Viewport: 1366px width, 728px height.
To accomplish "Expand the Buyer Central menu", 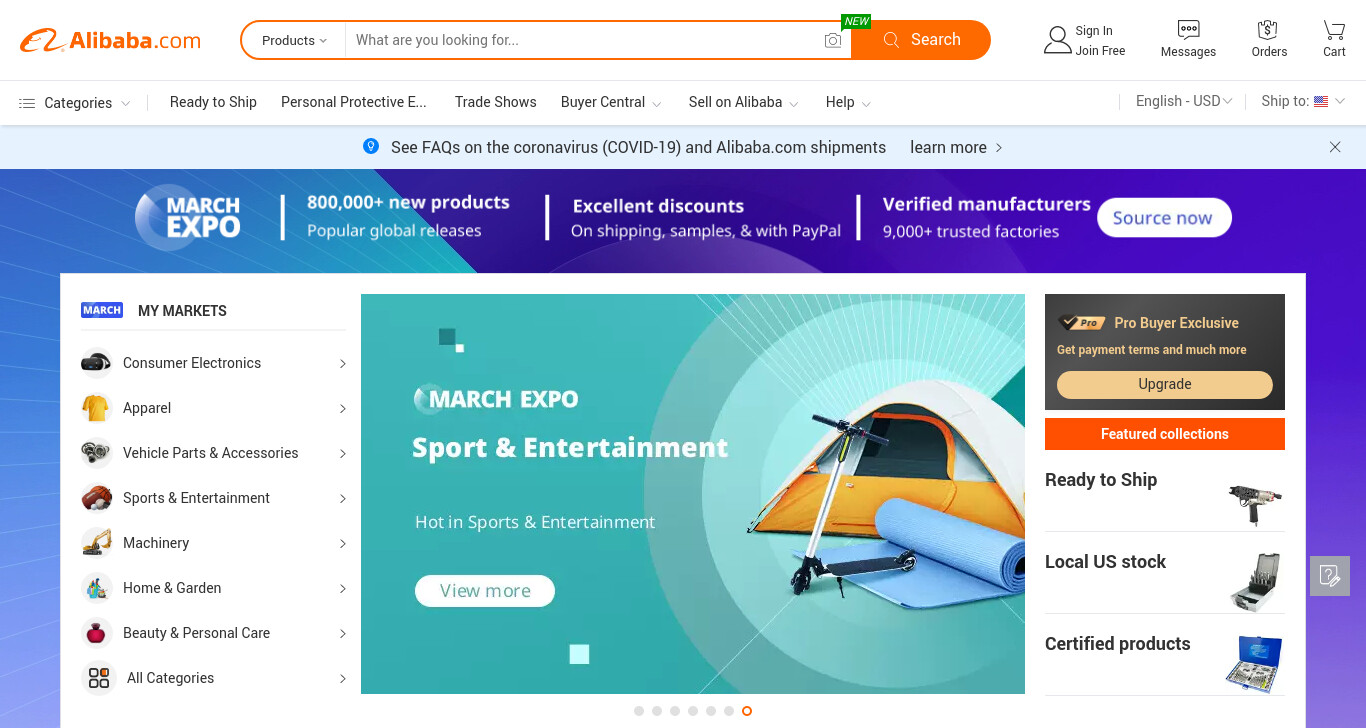I will (x=656, y=104).
